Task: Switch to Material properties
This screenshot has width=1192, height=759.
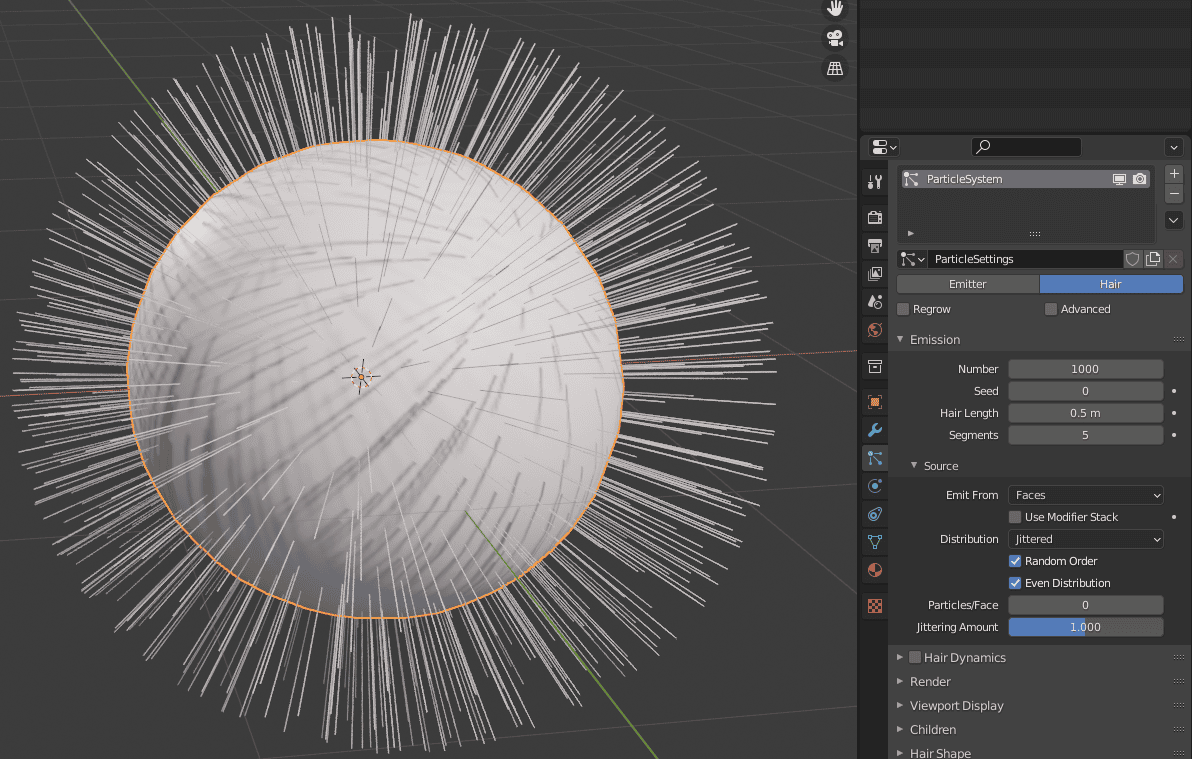Action: pos(874,570)
